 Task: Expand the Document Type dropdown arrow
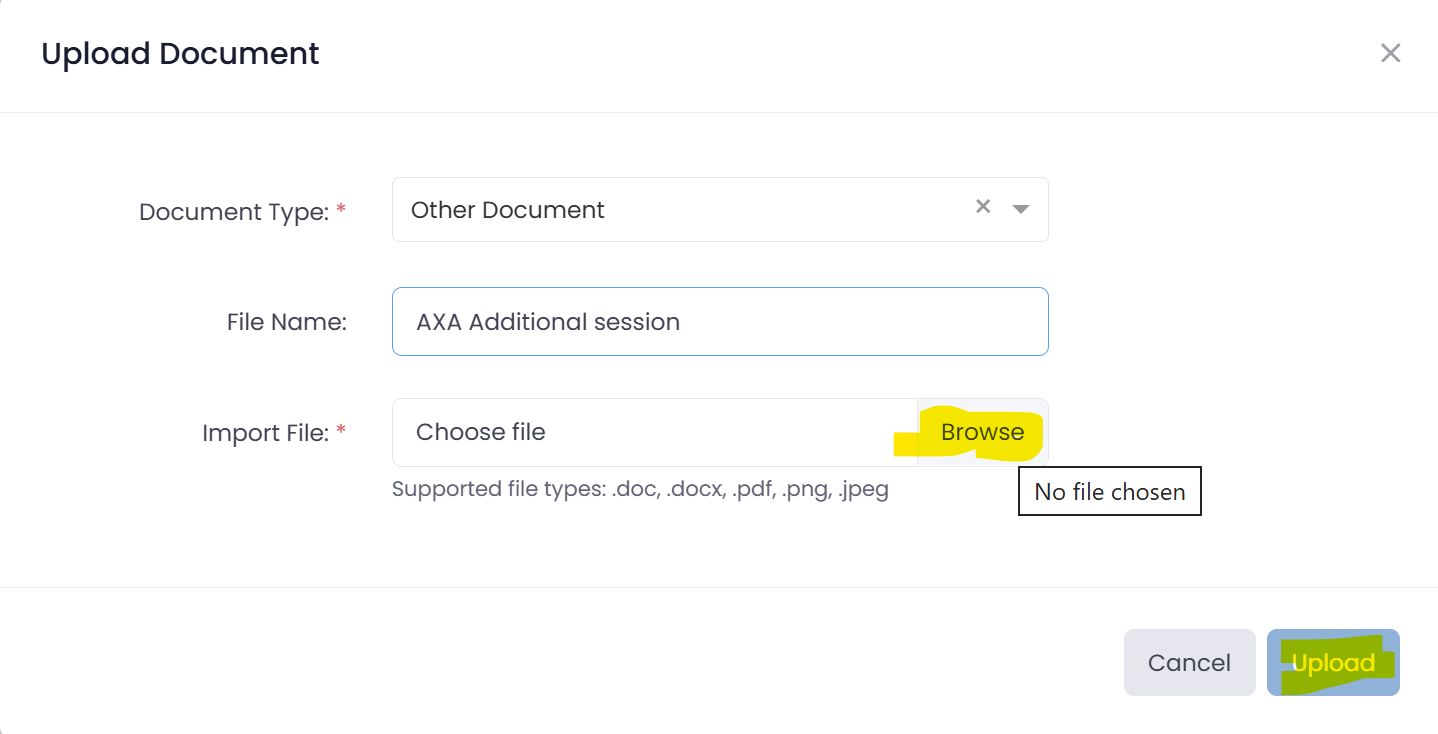(x=1021, y=209)
